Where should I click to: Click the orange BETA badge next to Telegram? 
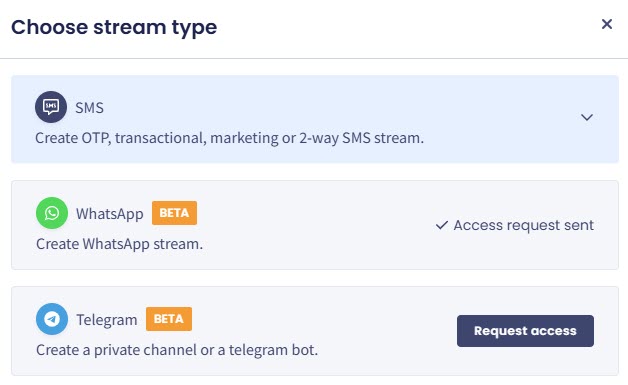[x=169, y=319]
